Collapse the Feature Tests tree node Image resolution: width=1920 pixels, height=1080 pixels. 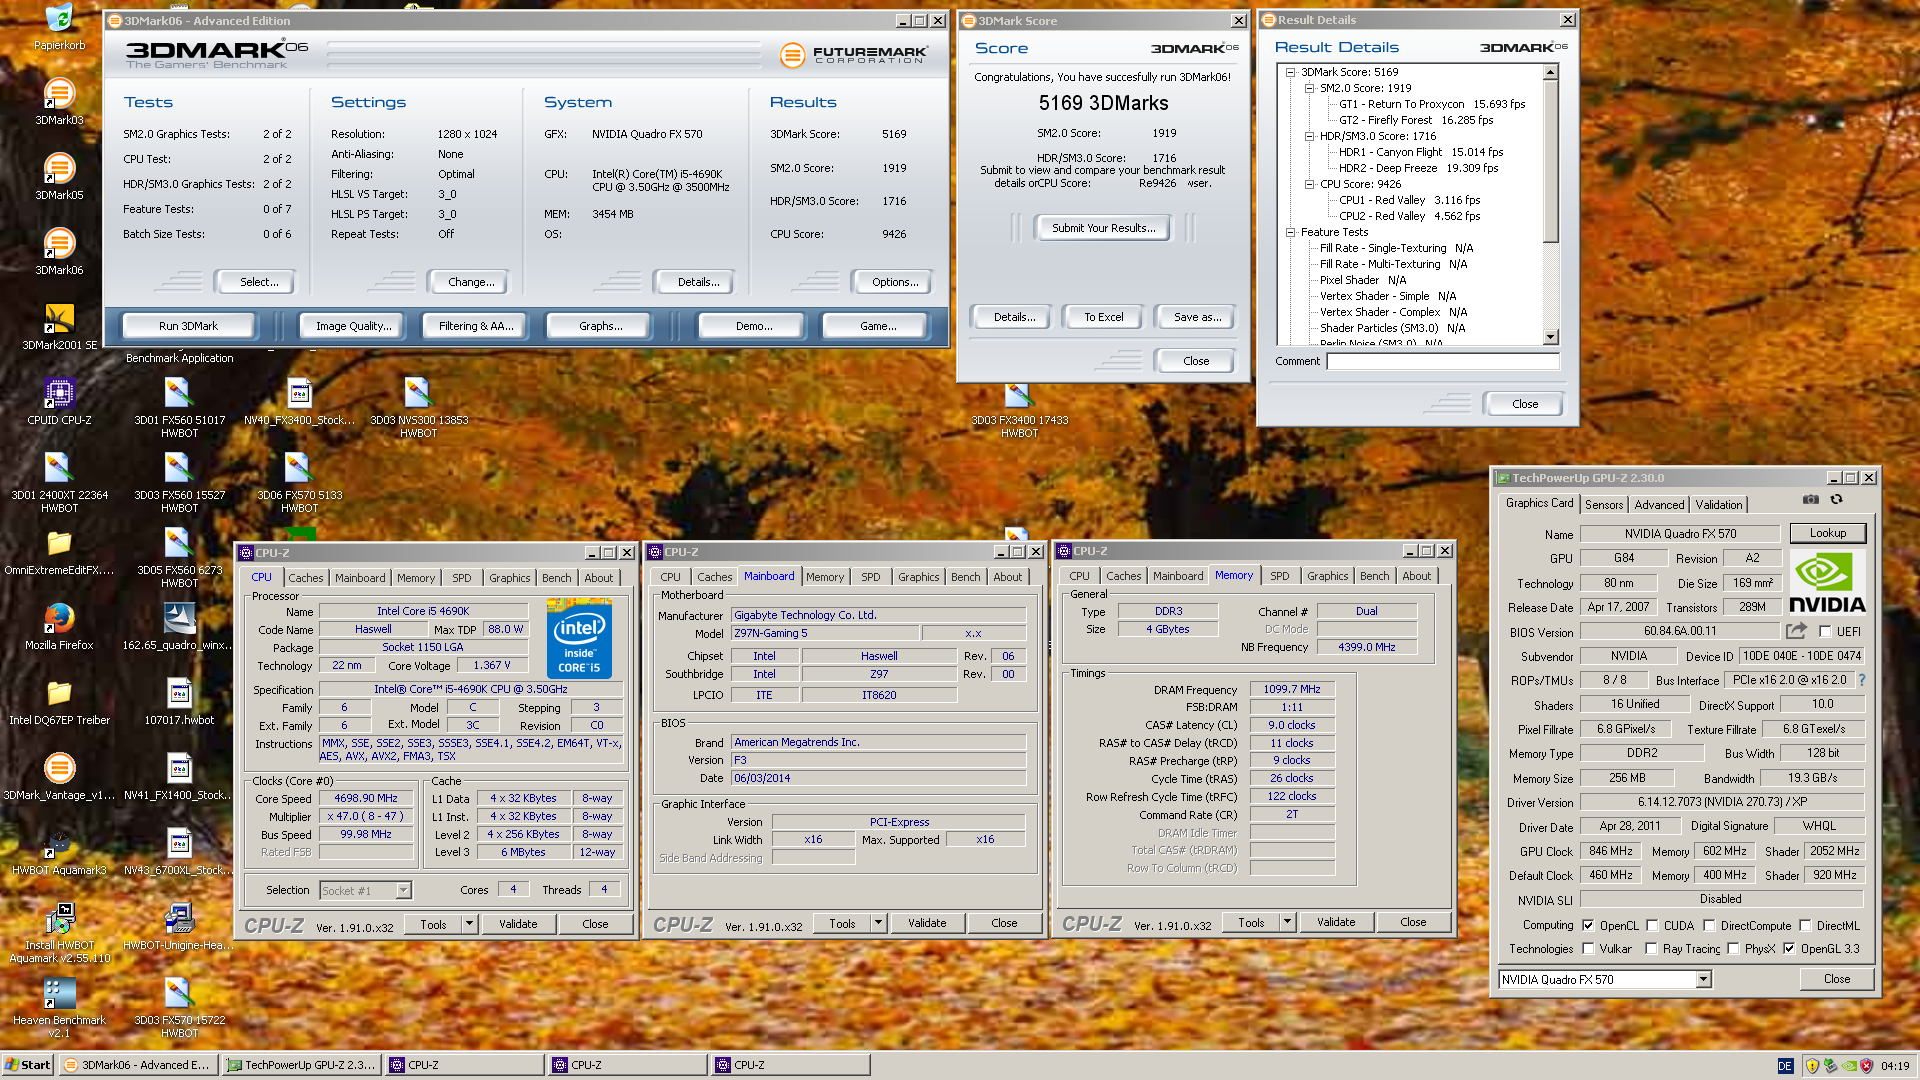[x=1291, y=232]
